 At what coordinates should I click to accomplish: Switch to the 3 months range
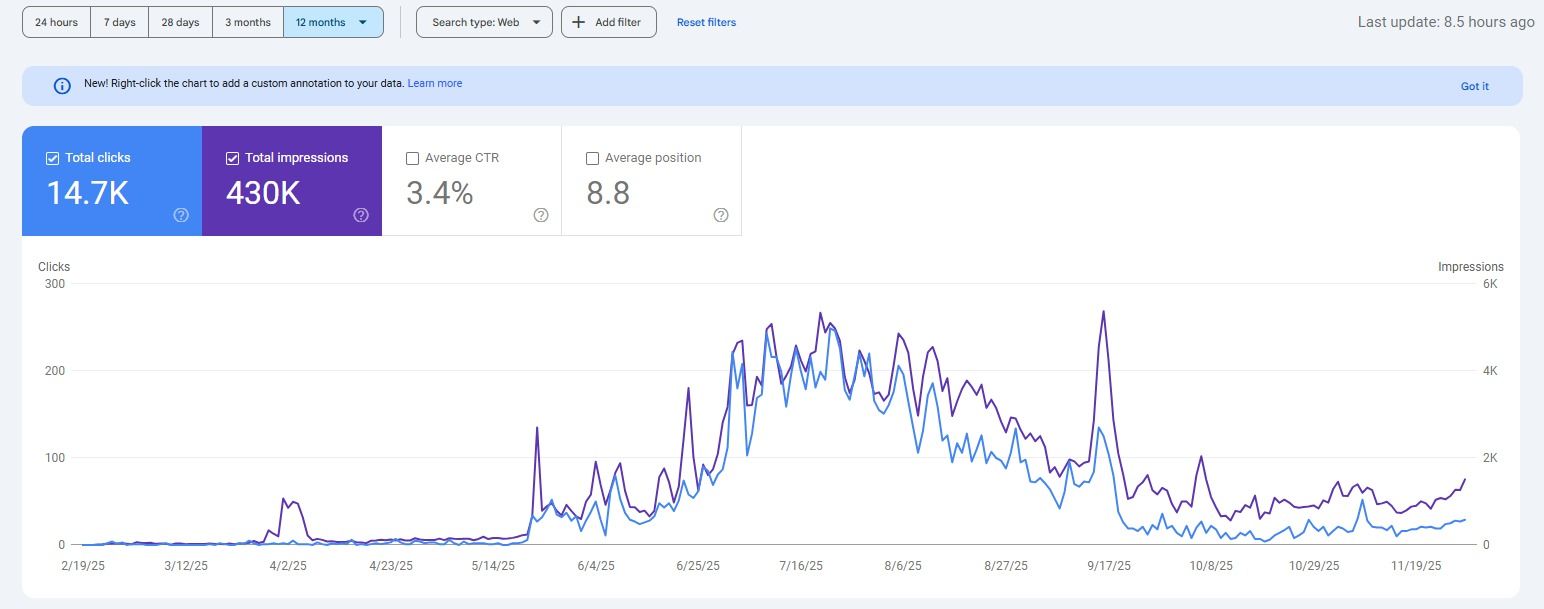[x=247, y=22]
